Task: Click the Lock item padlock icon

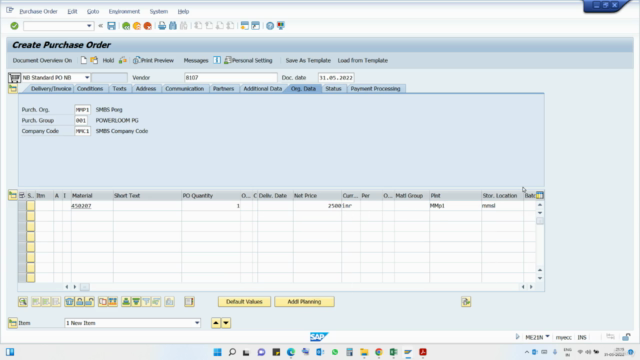Action: point(80,302)
